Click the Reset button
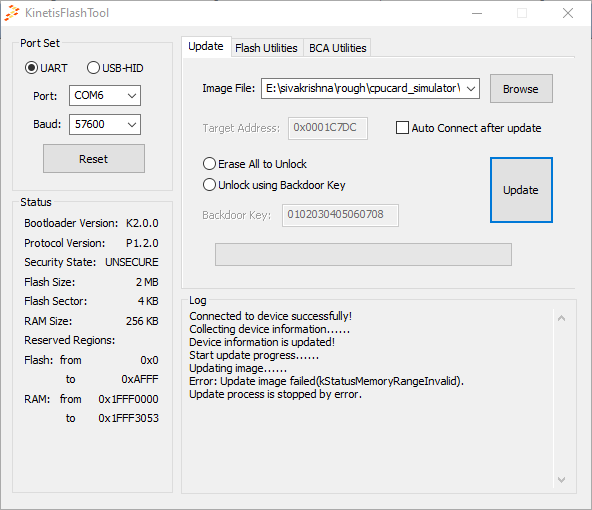Viewport: 592px width, 510px height. 94,159
